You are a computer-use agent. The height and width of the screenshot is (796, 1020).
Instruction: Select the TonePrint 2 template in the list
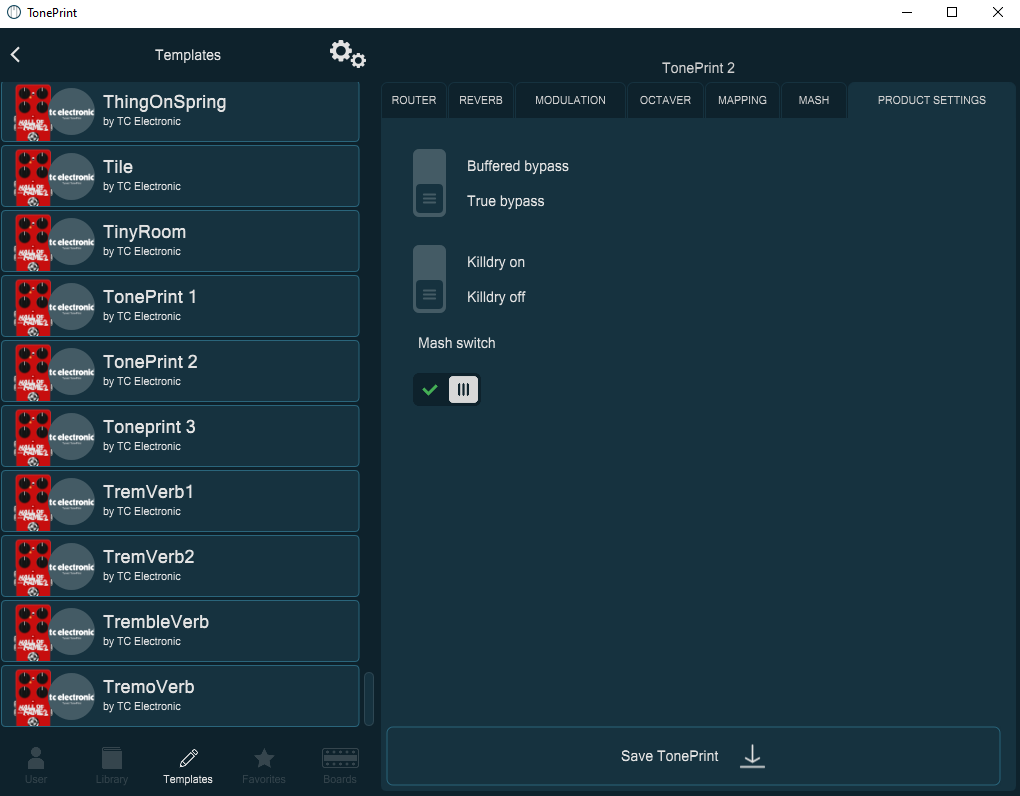(x=180, y=371)
